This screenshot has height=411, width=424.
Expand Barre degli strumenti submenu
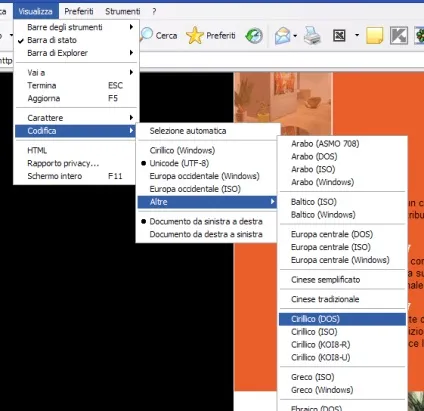(x=76, y=27)
